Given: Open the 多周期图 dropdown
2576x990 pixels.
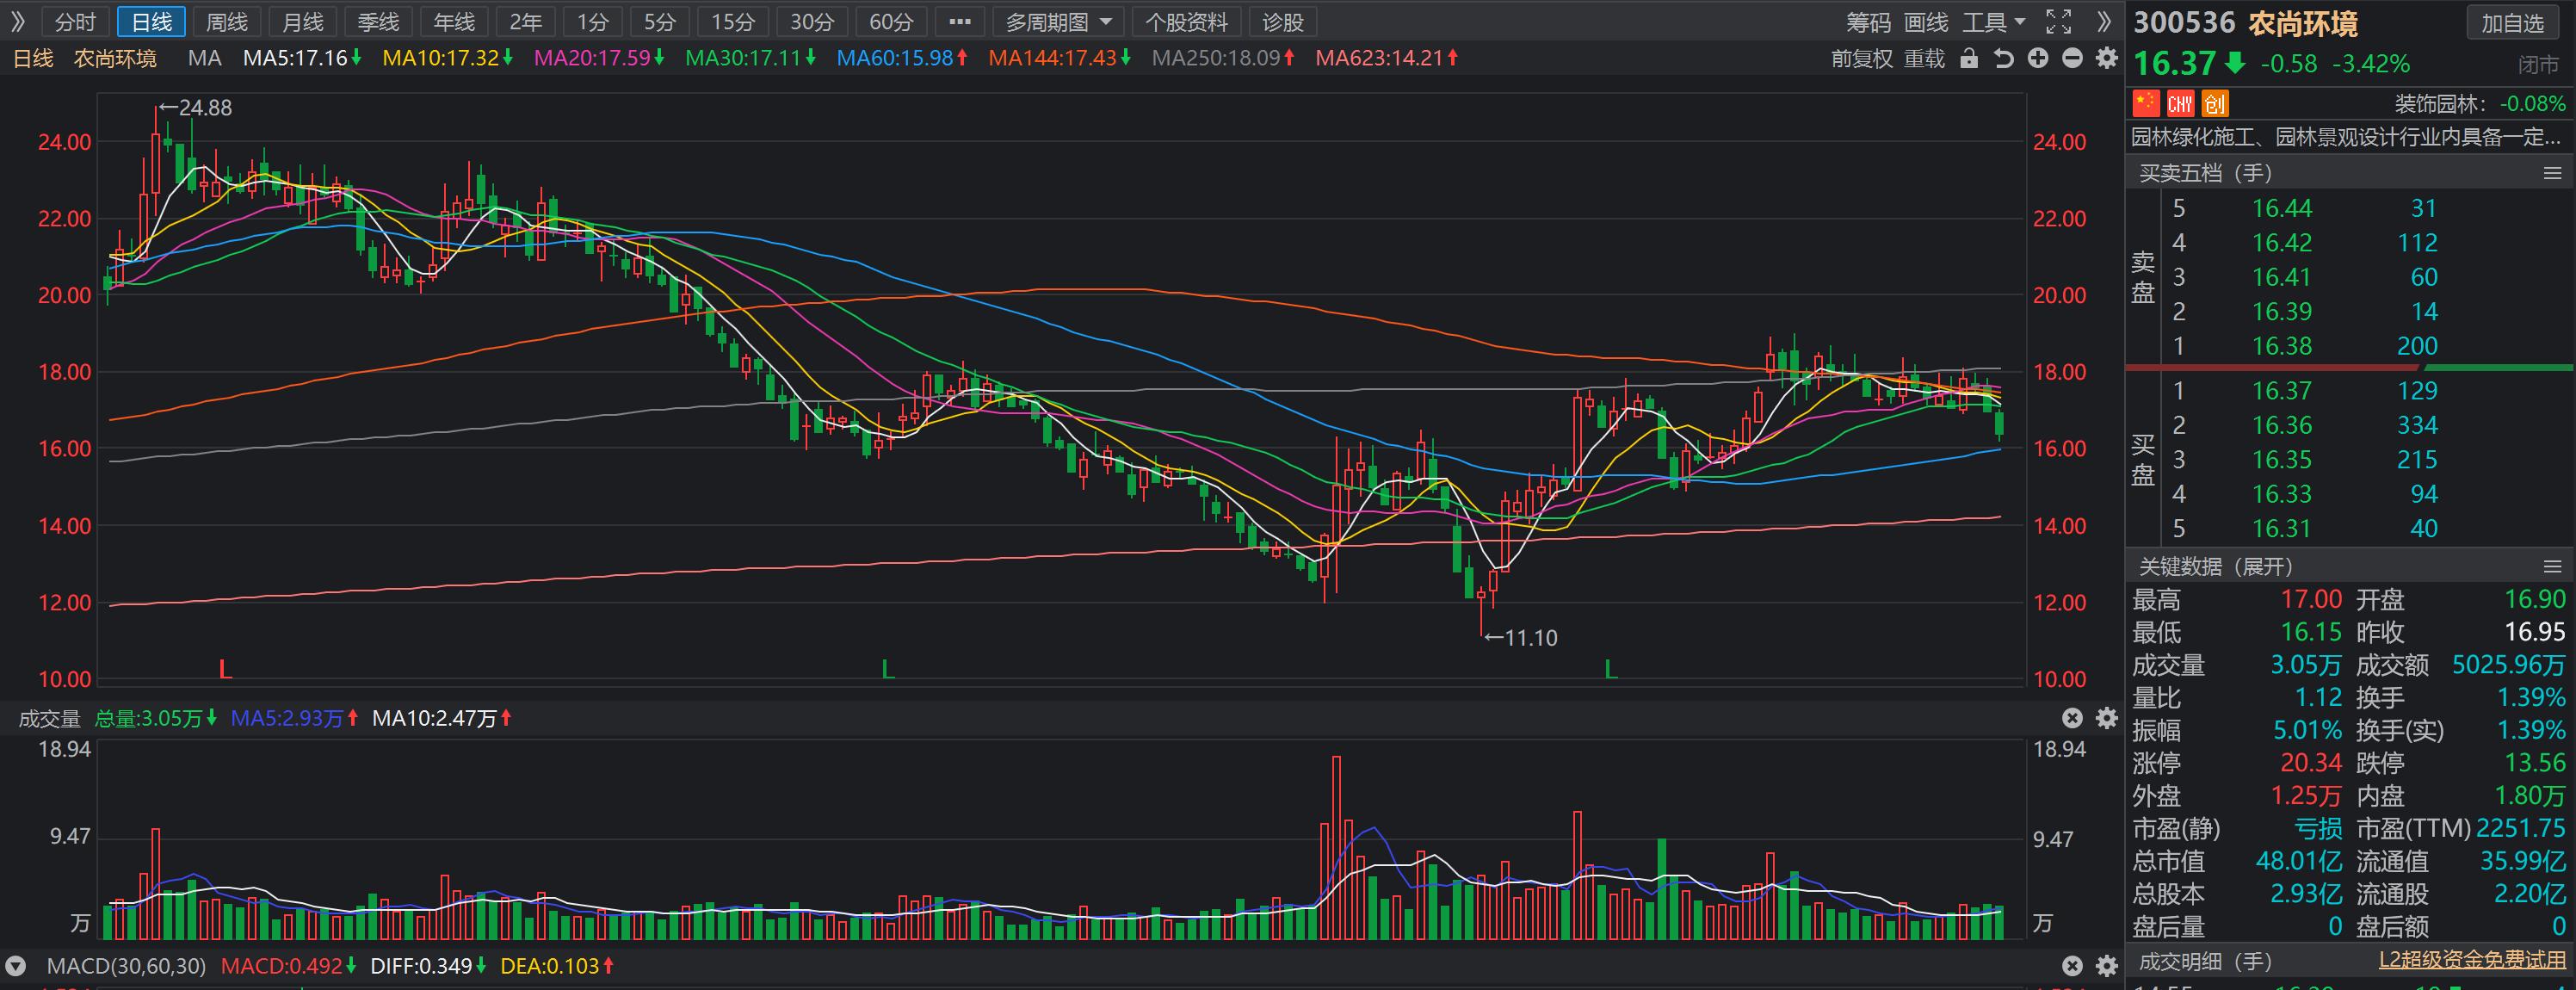Looking at the screenshot, I should tap(1058, 22).
